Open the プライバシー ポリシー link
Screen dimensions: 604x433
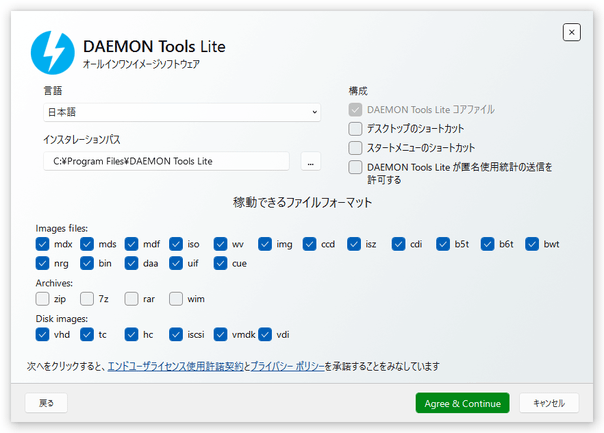click(x=287, y=366)
